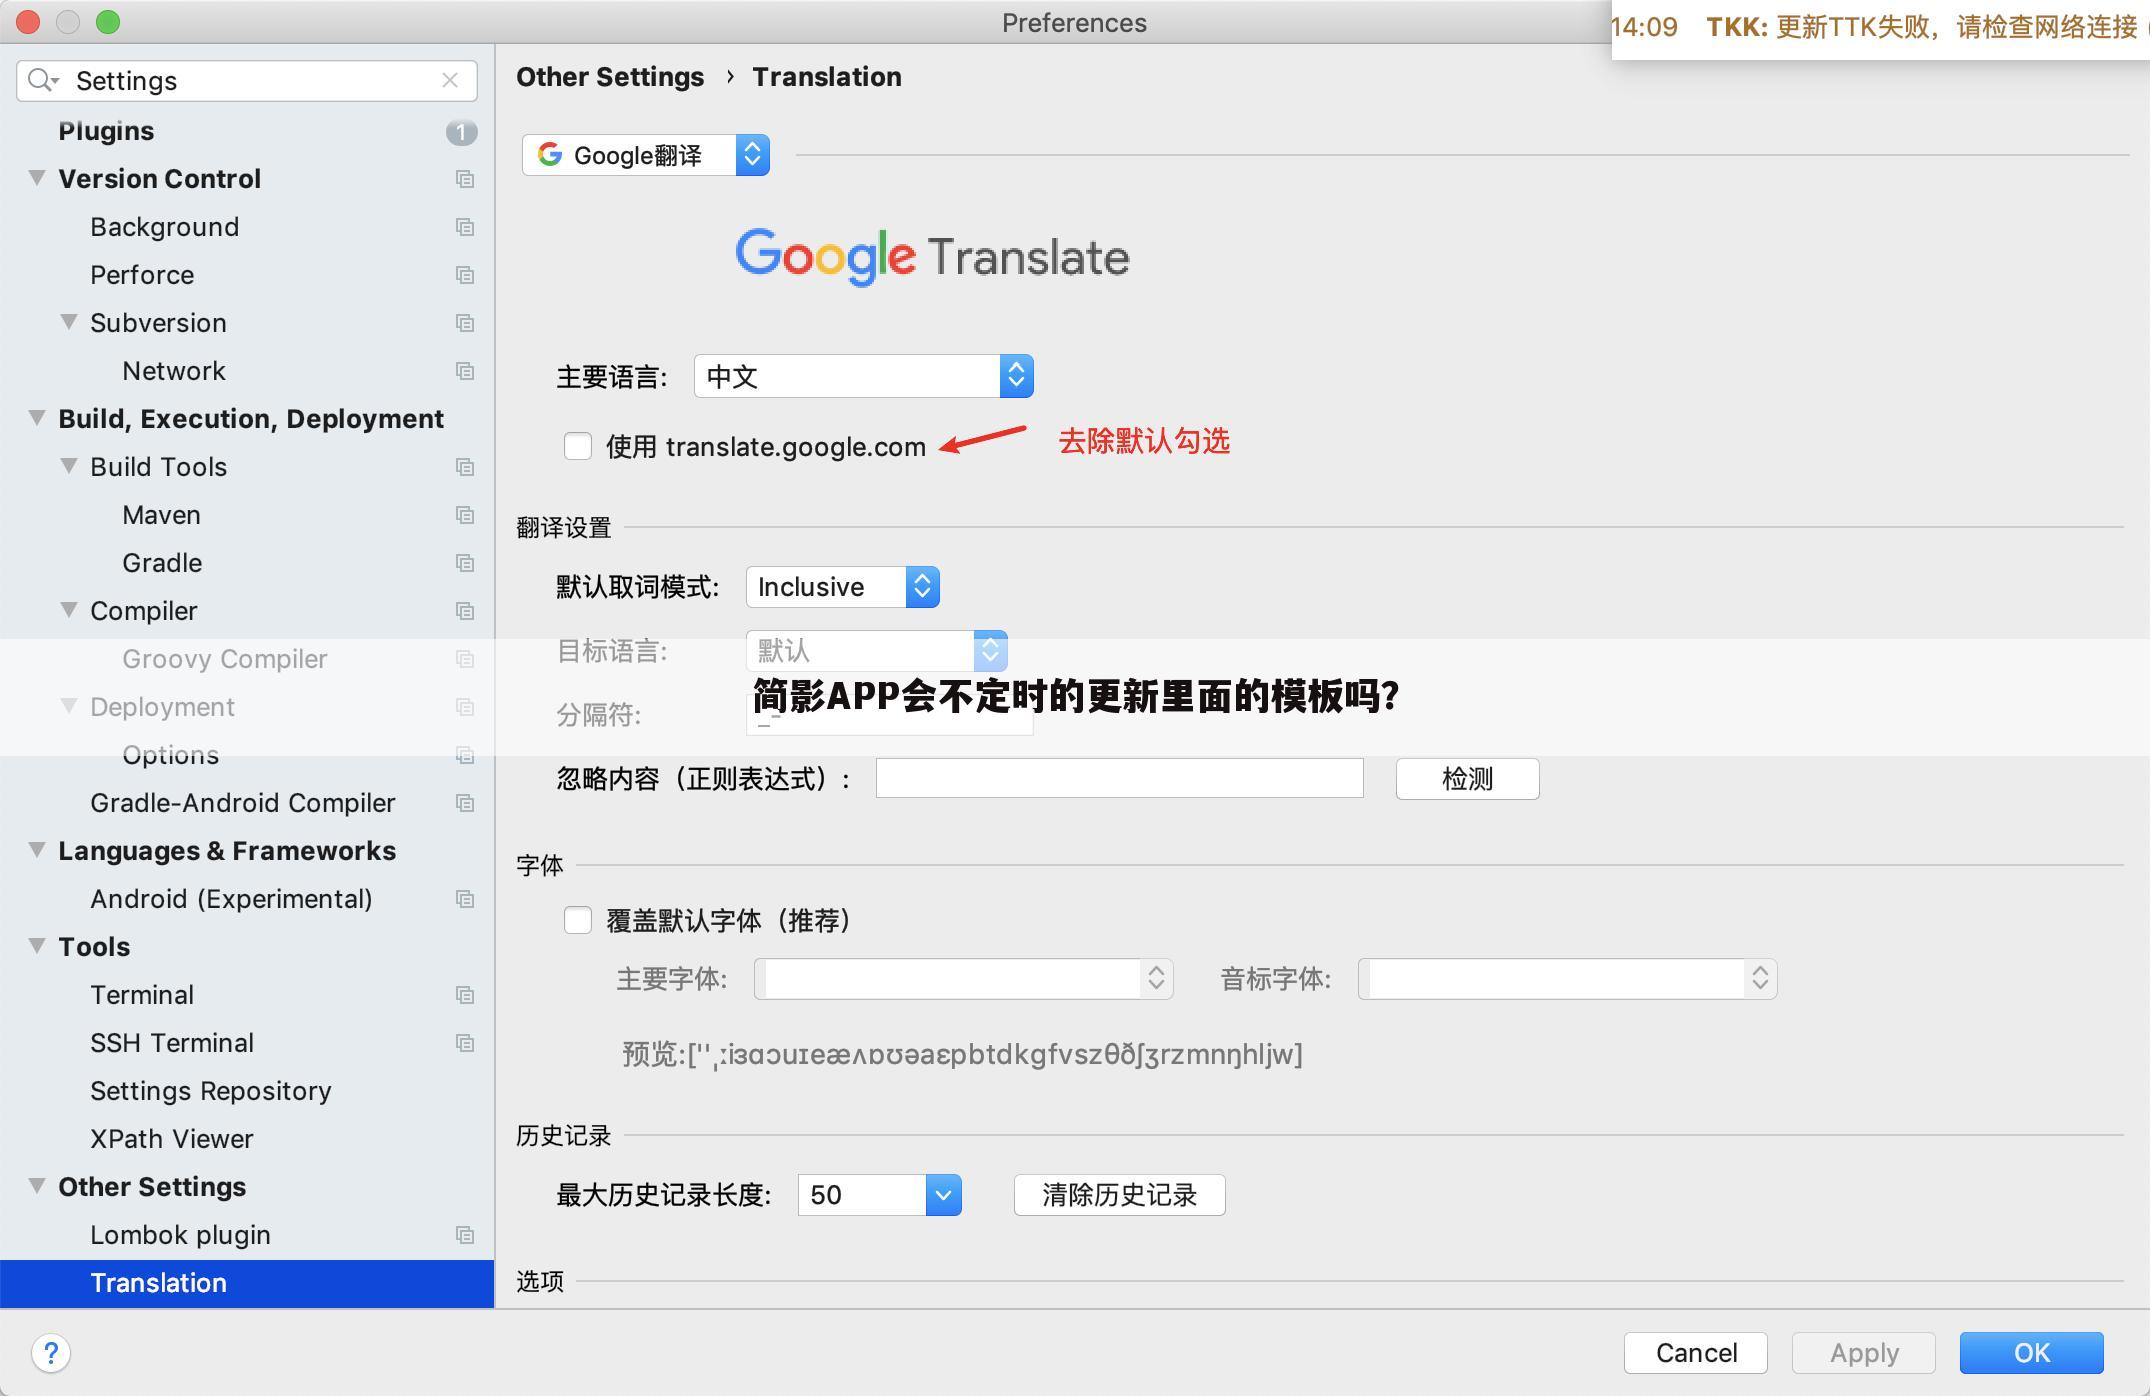
Task: Click project-level icon beside Android (Experimental)
Action: [465, 899]
